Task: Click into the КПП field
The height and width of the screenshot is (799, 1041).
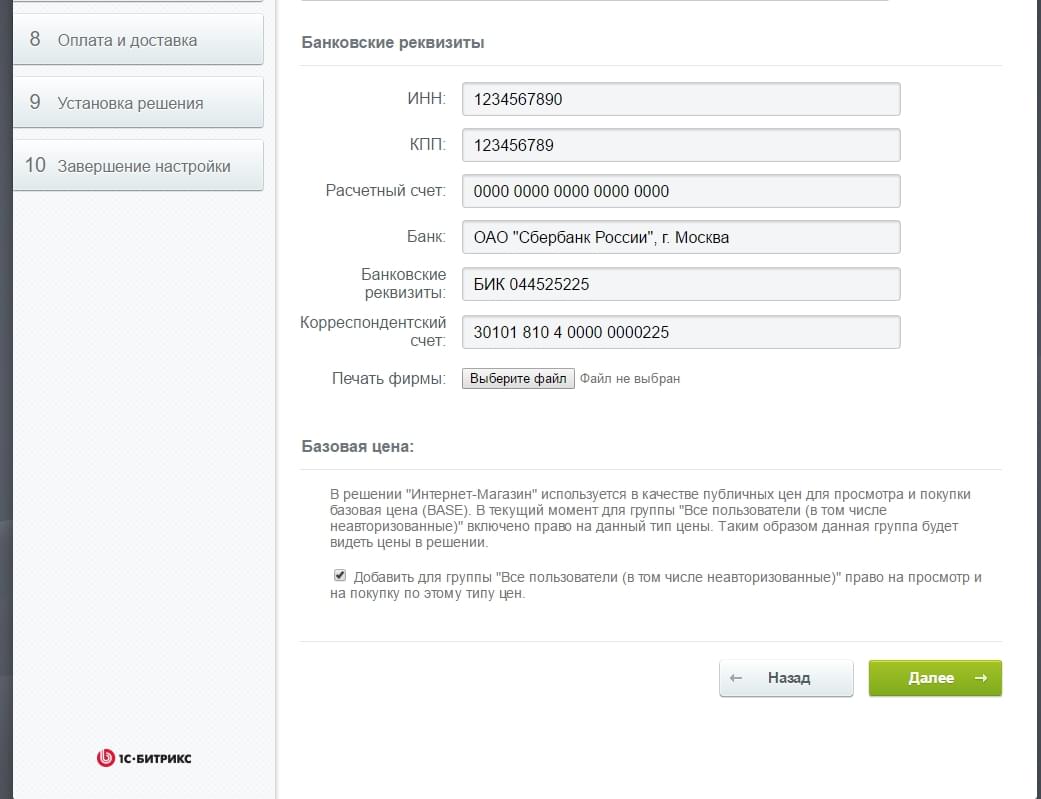Action: coord(681,145)
